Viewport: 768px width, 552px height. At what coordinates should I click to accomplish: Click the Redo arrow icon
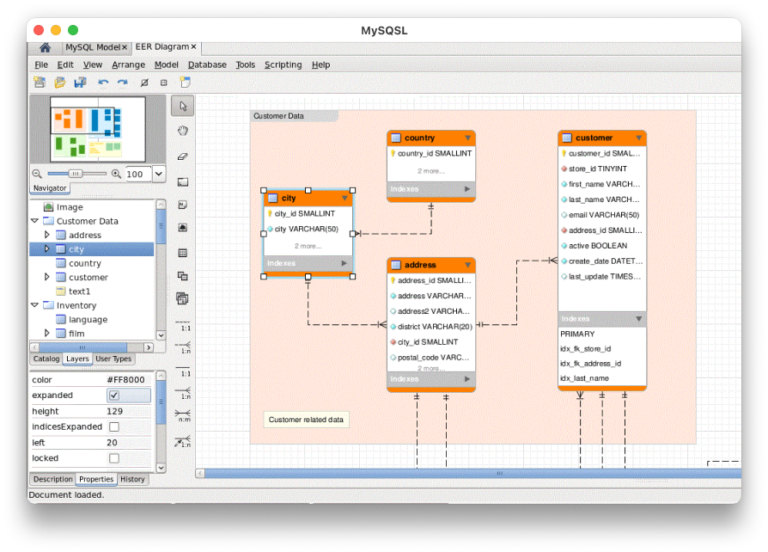coord(122,82)
